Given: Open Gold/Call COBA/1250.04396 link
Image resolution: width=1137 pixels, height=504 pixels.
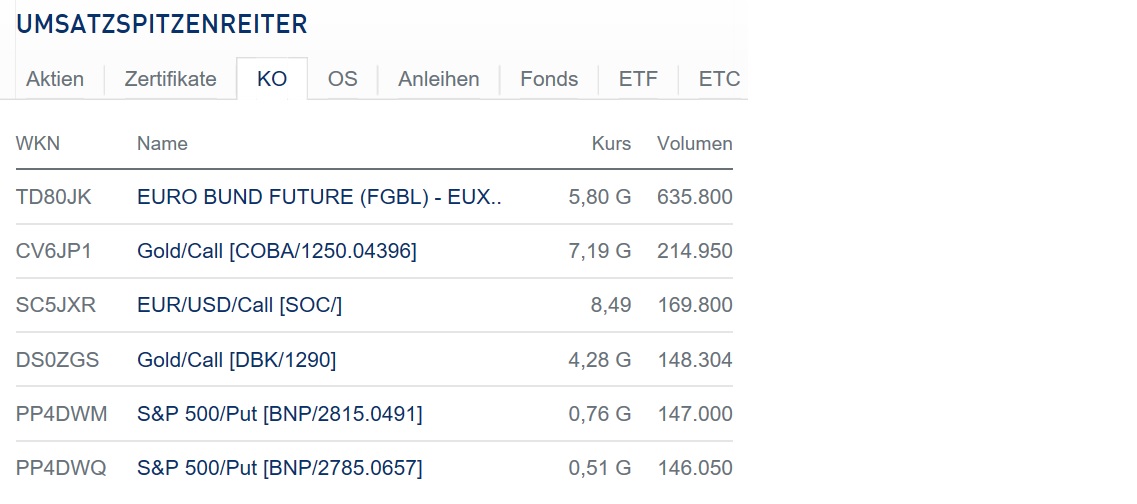Looking at the screenshot, I should pyautogui.click(x=276, y=251).
